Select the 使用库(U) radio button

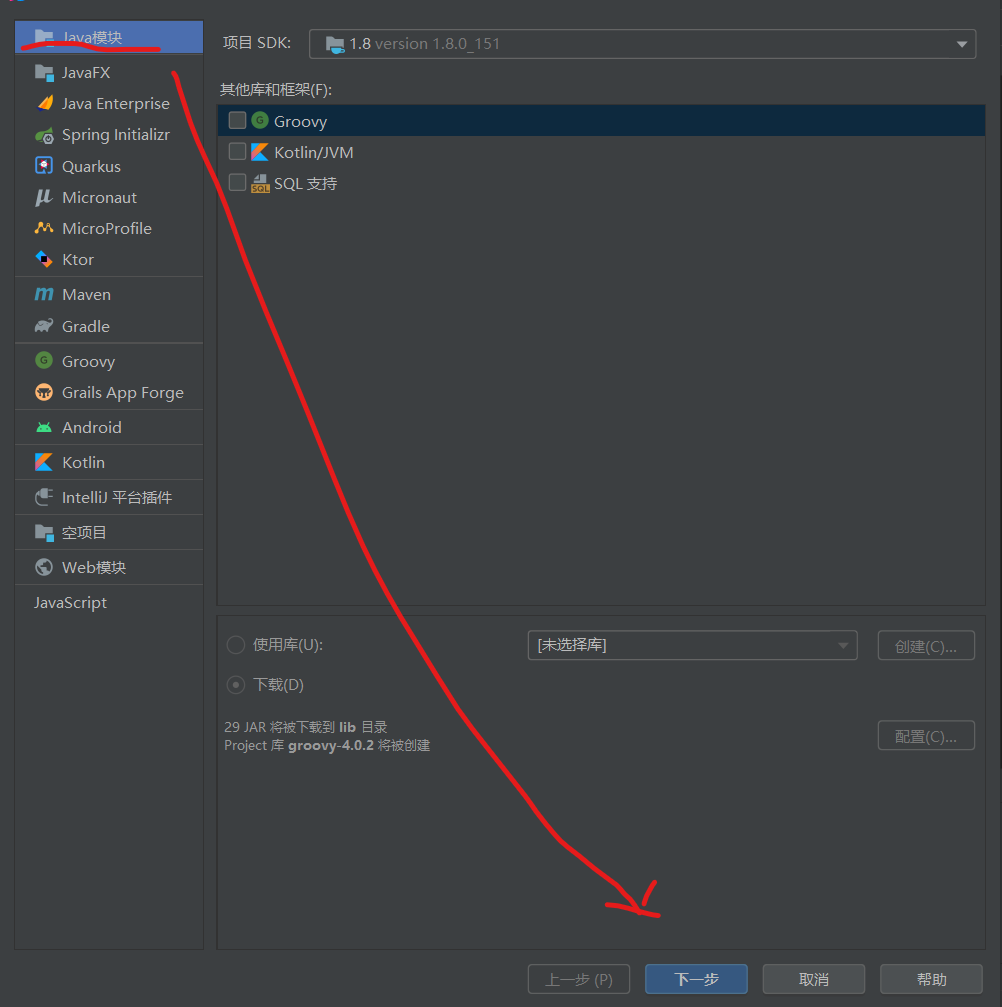coord(236,645)
